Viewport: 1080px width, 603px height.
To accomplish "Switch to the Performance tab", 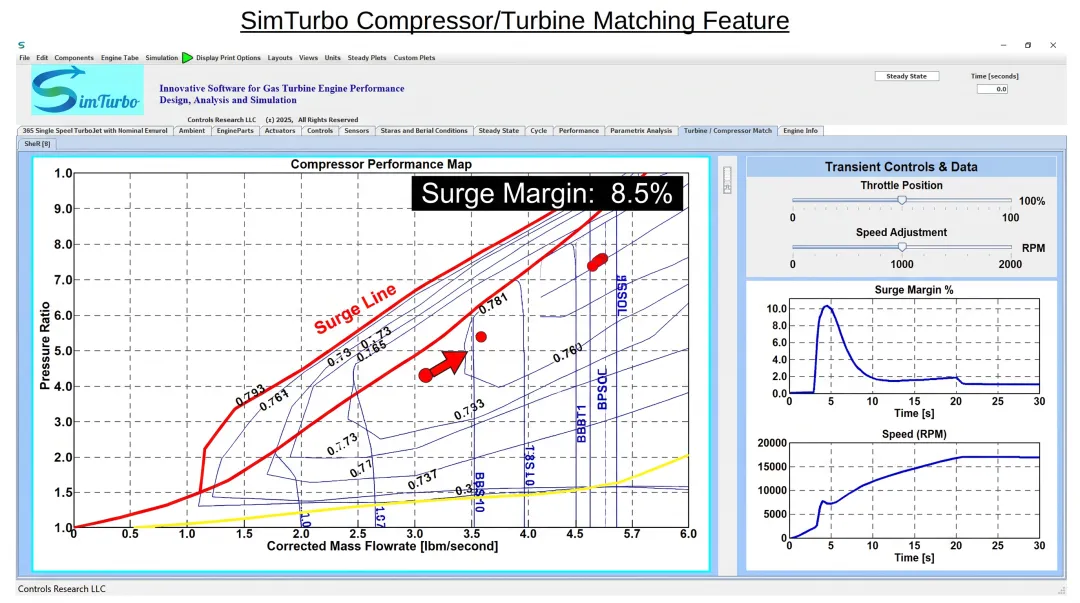I will coord(579,131).
